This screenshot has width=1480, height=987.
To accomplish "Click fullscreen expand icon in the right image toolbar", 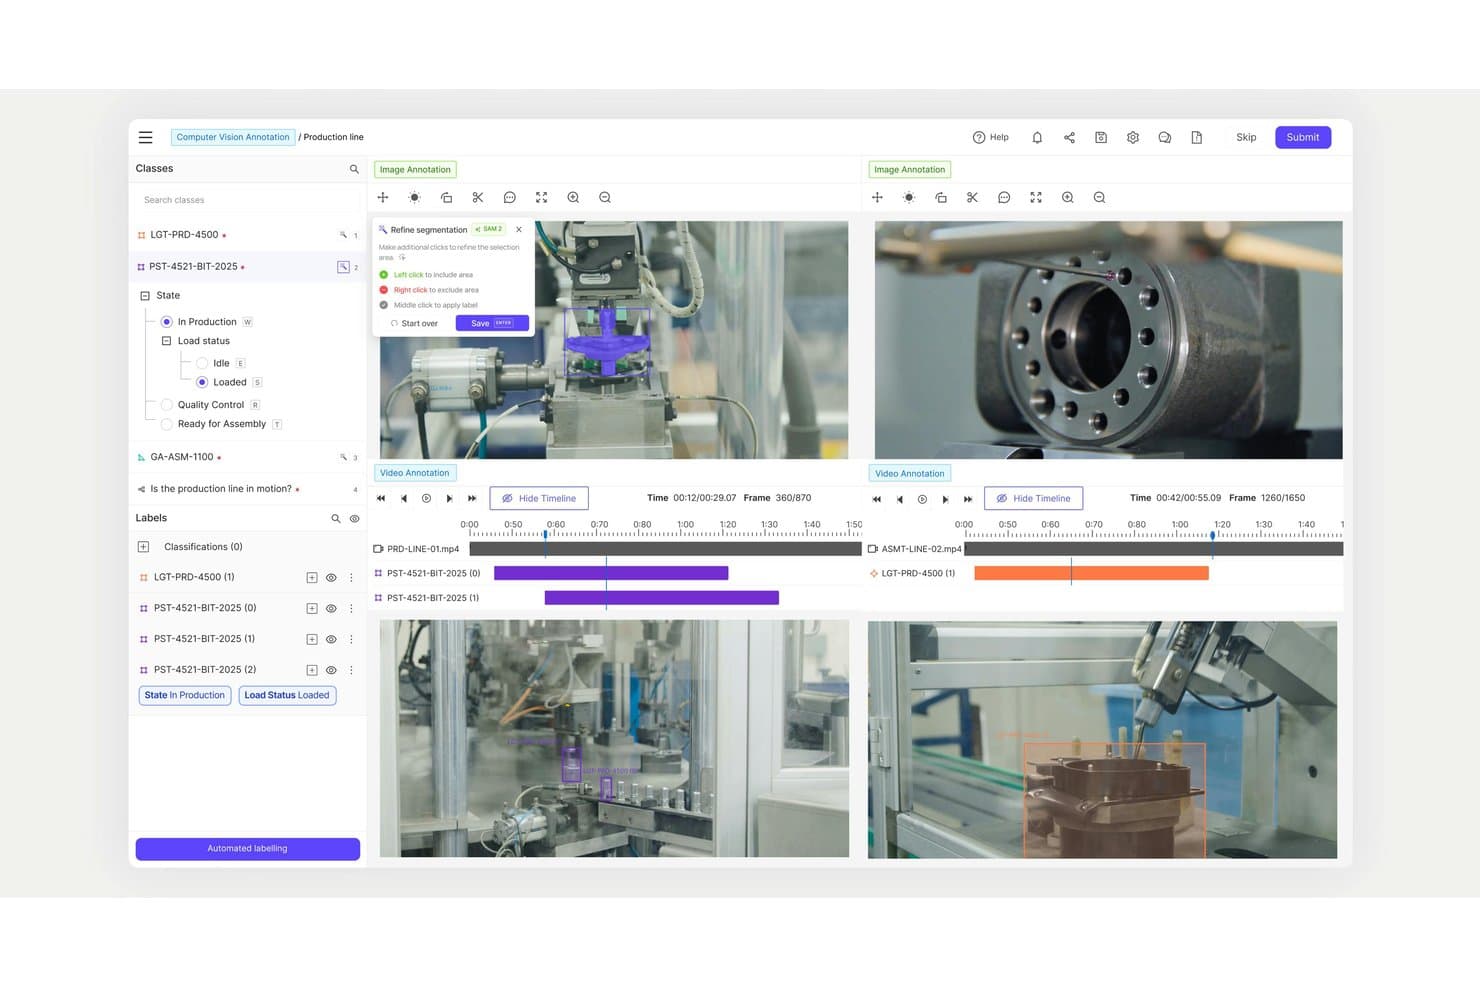I will [x=1036, y=198].
